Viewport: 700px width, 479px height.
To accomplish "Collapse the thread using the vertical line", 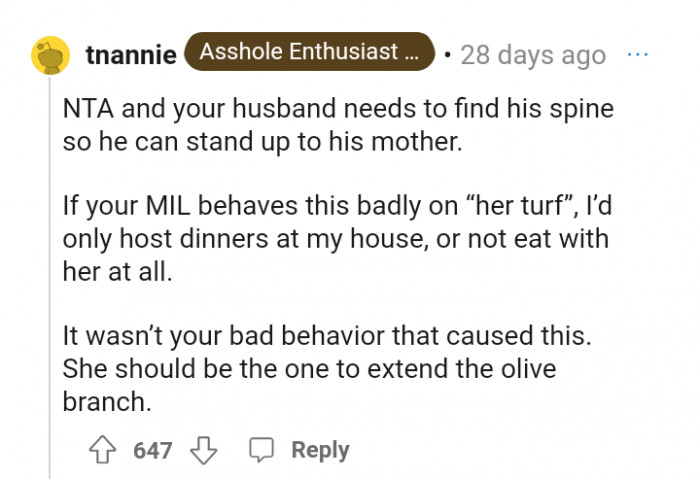I will coord(50,280).
